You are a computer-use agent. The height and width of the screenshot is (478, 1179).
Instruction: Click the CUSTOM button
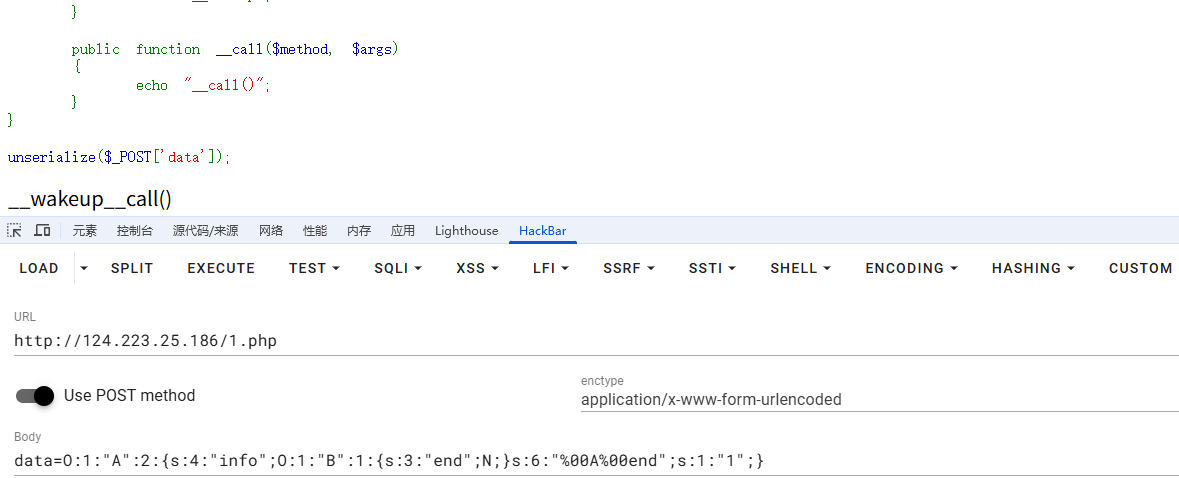pos(1140,268)
